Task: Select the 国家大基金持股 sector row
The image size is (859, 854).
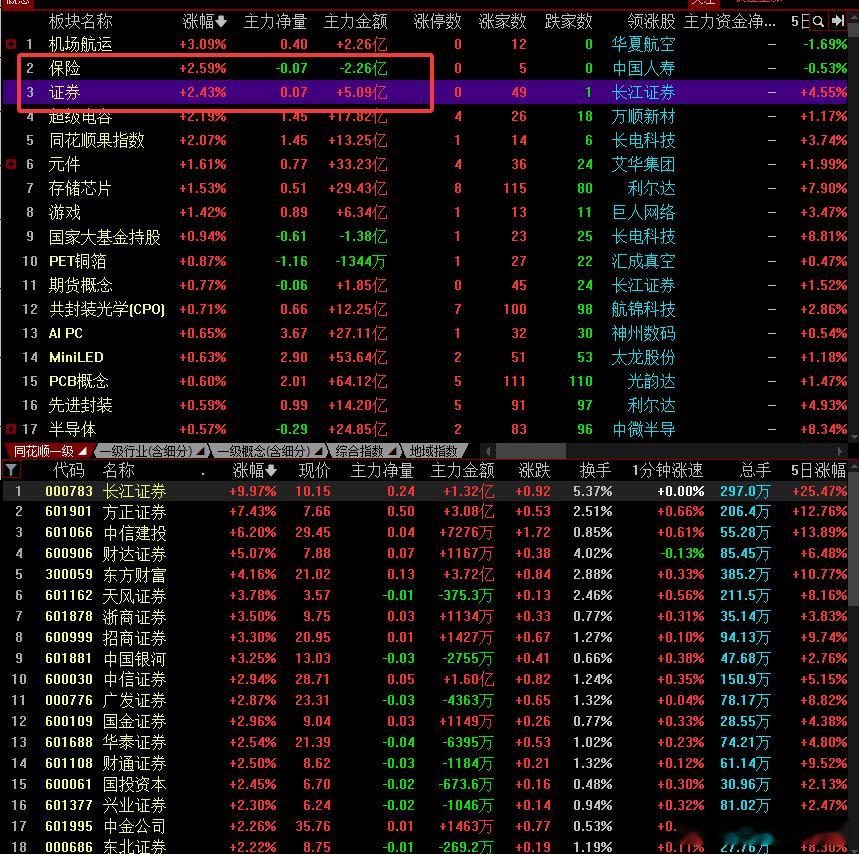Action: [423, 236]
